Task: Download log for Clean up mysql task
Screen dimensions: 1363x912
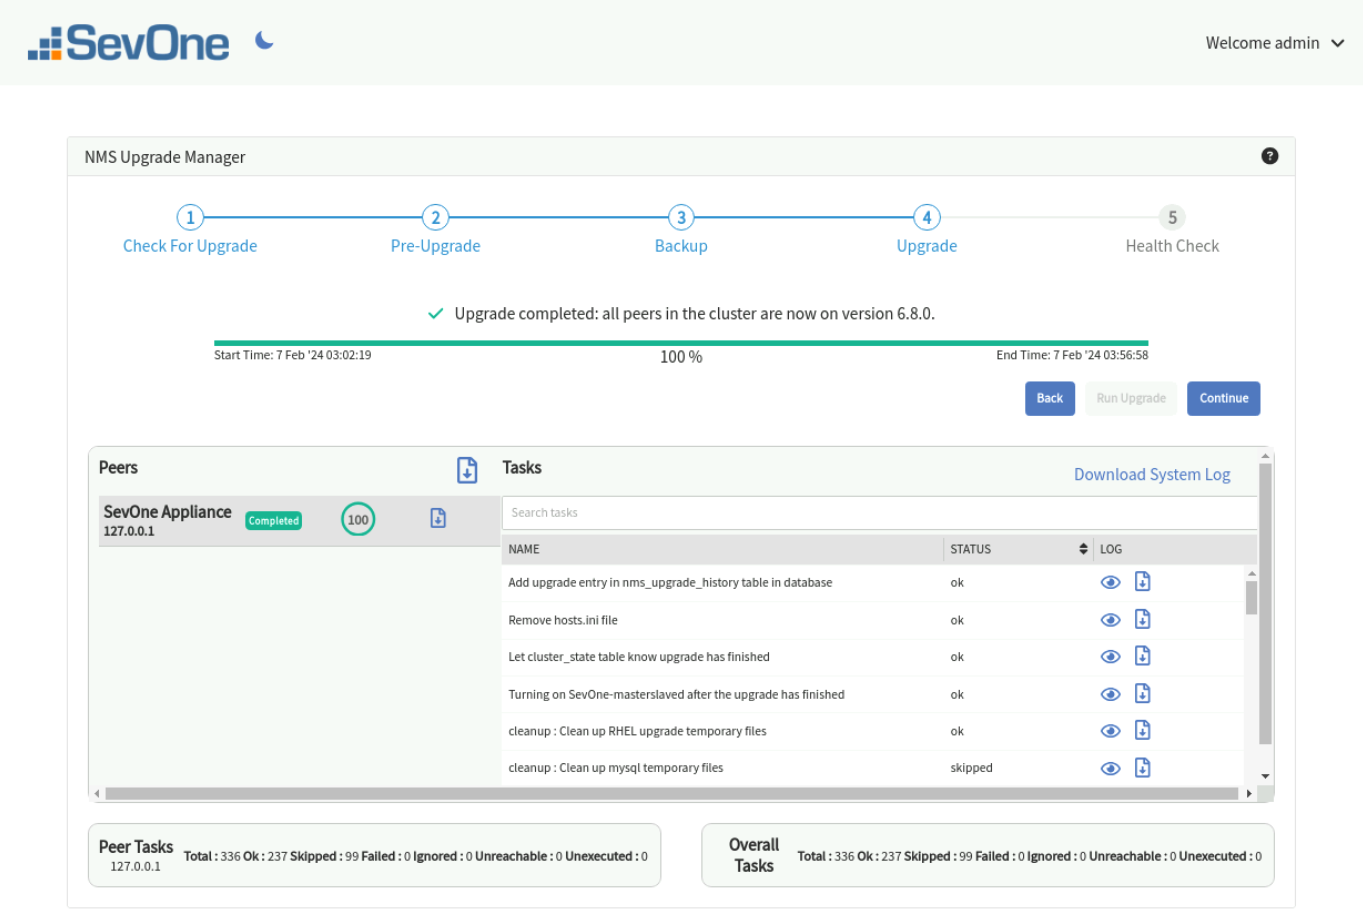Action: point(1143,767)
